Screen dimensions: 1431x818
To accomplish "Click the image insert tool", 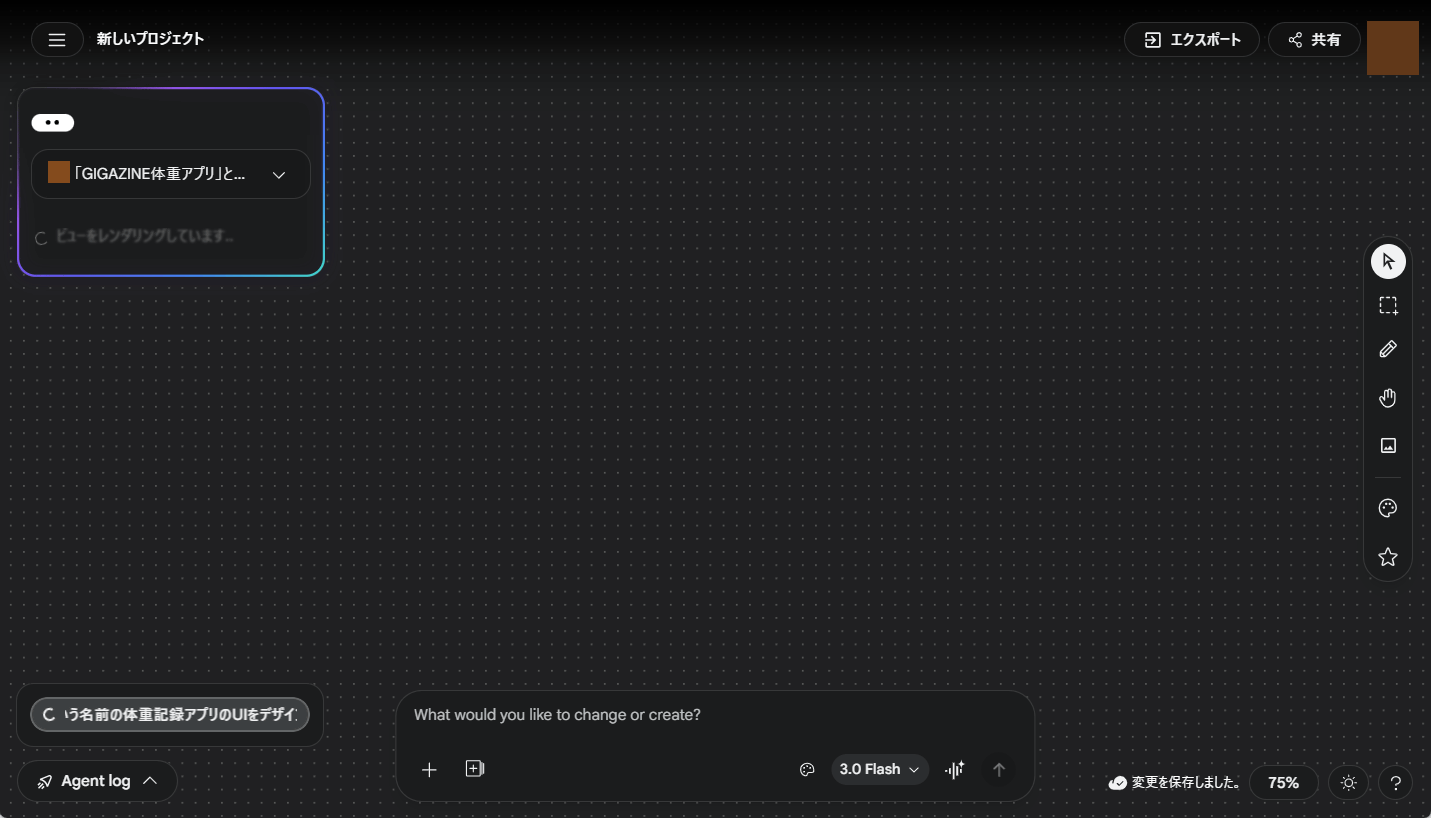I will point(1387,446).
